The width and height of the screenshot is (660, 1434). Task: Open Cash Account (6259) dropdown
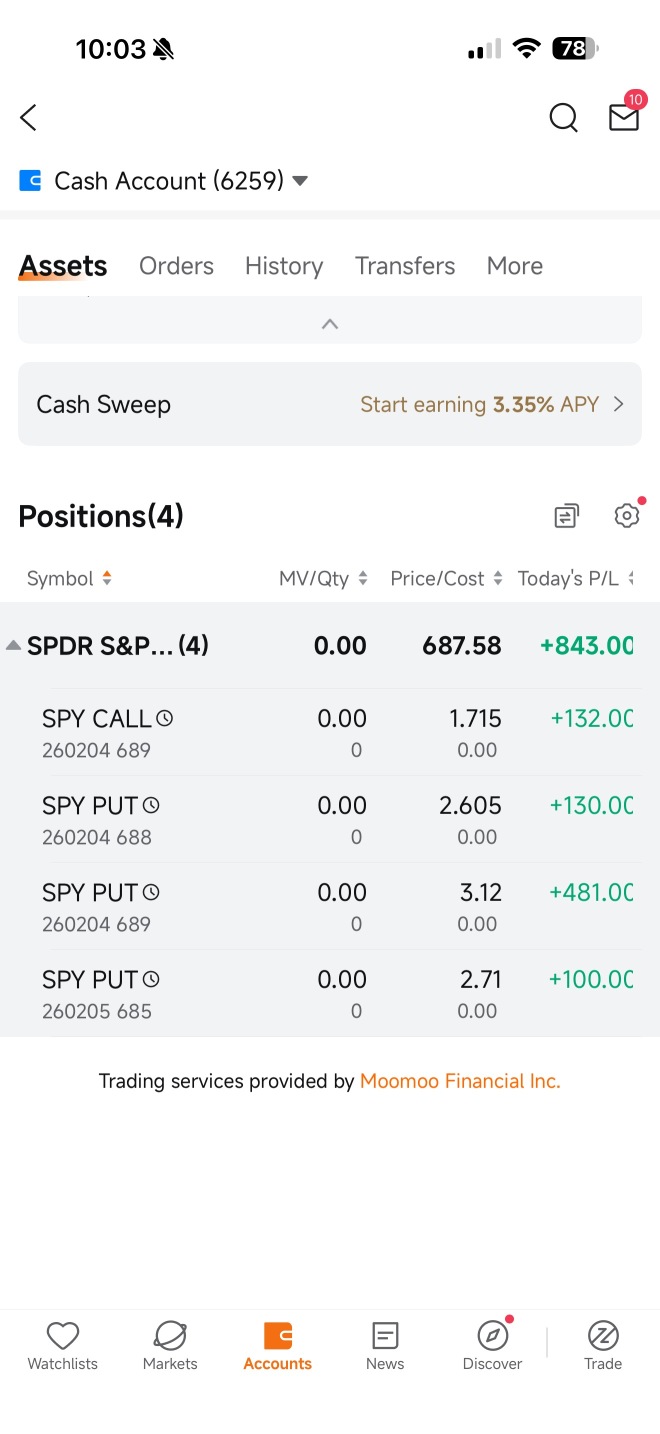click(x=164, y=181)
